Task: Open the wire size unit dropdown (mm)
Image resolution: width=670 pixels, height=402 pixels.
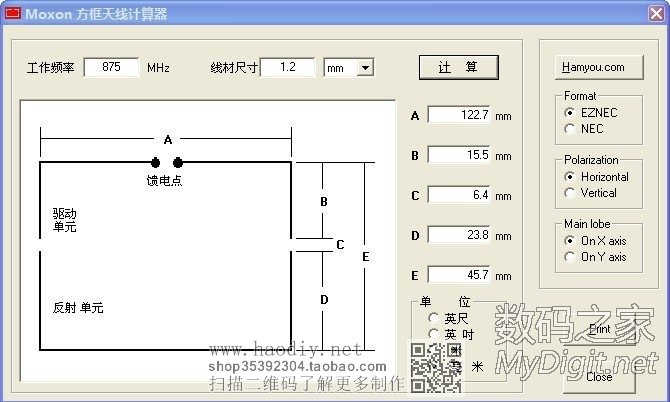Action: coord(365,67)
